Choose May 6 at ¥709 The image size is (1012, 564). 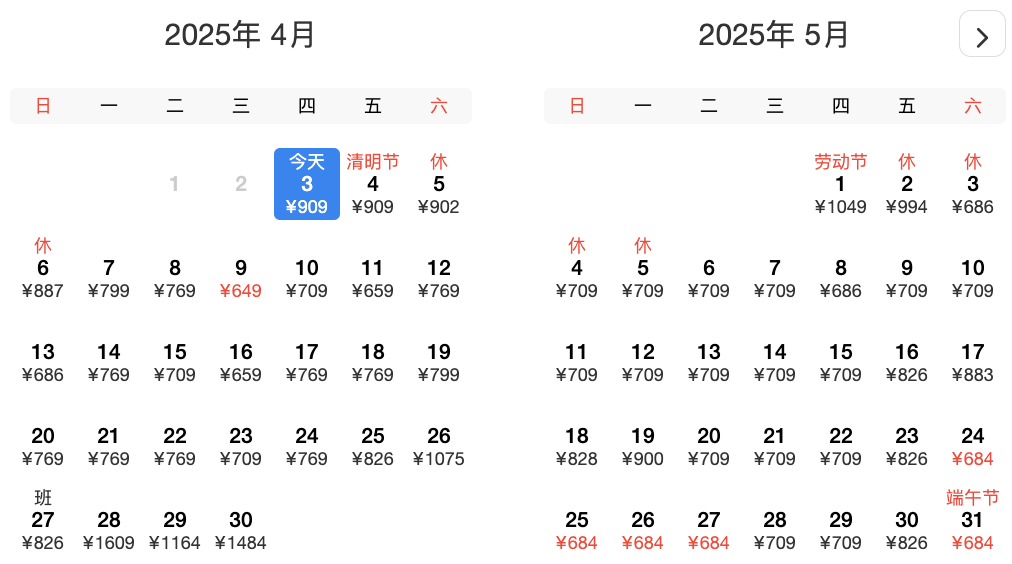[x=709, y=279]
